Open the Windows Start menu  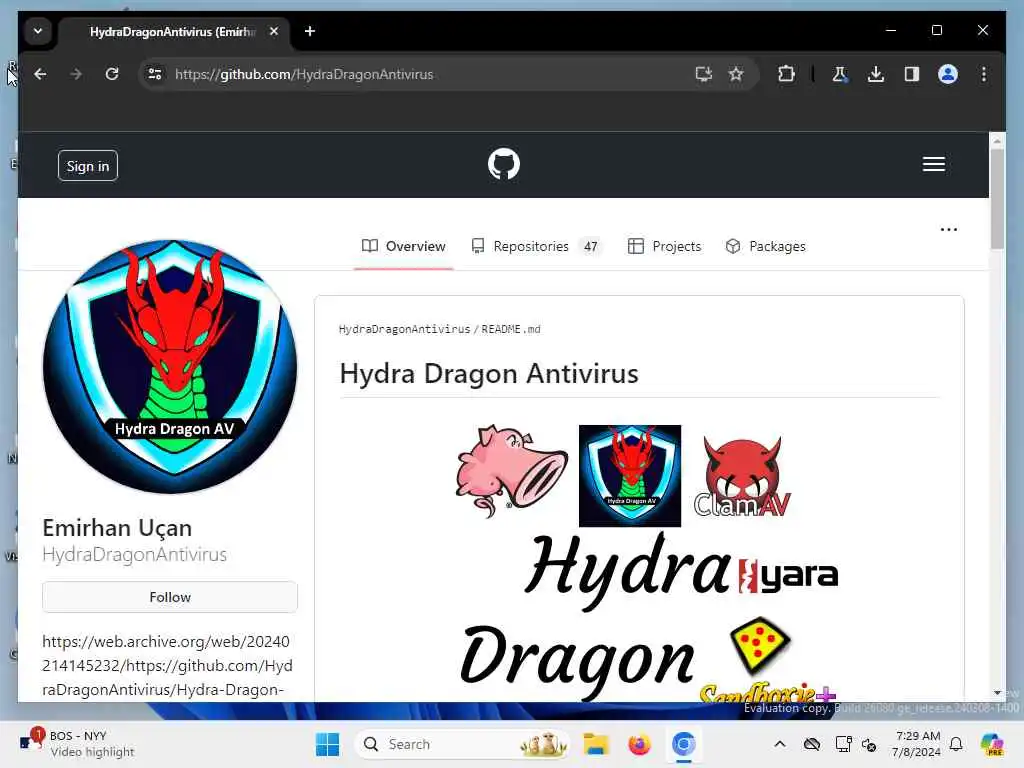(327, 744)
